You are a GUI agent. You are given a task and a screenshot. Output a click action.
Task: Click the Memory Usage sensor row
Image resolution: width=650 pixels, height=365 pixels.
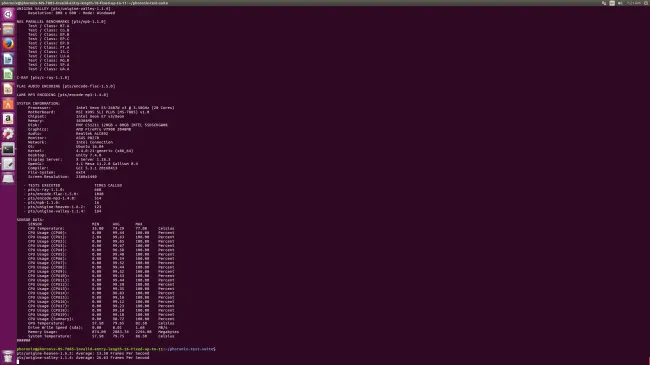tap(103, 332)
